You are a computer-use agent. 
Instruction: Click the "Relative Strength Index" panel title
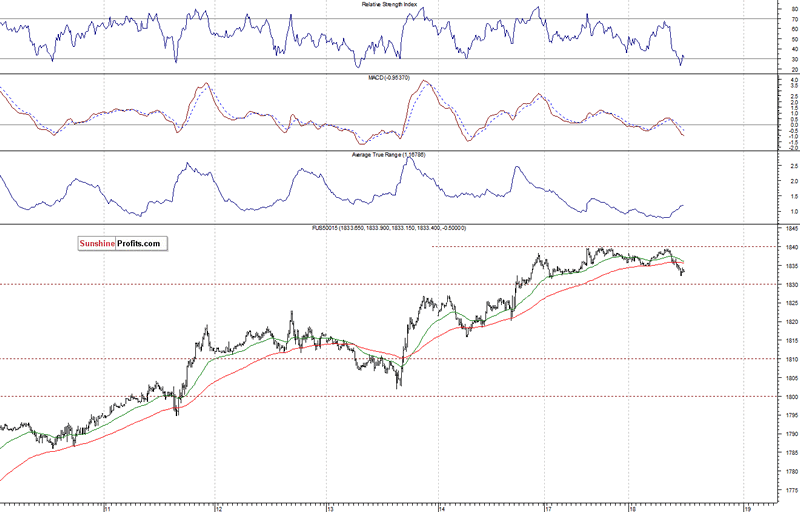click(x=389, y=5)
